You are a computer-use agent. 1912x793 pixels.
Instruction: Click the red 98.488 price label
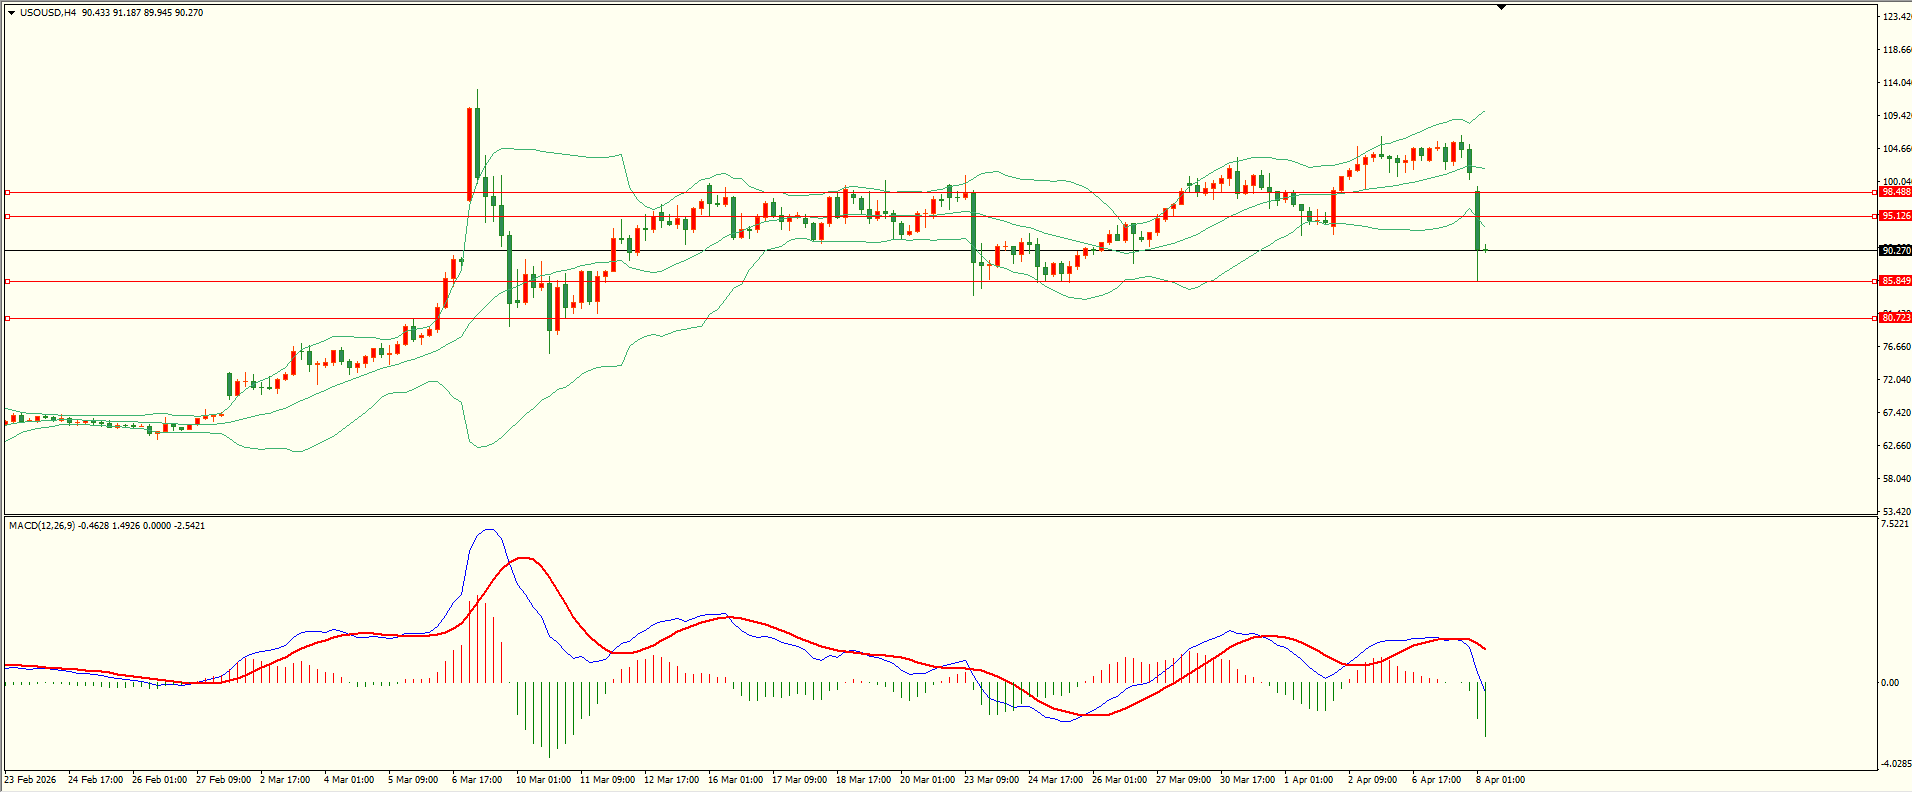tap(1895, 192)
